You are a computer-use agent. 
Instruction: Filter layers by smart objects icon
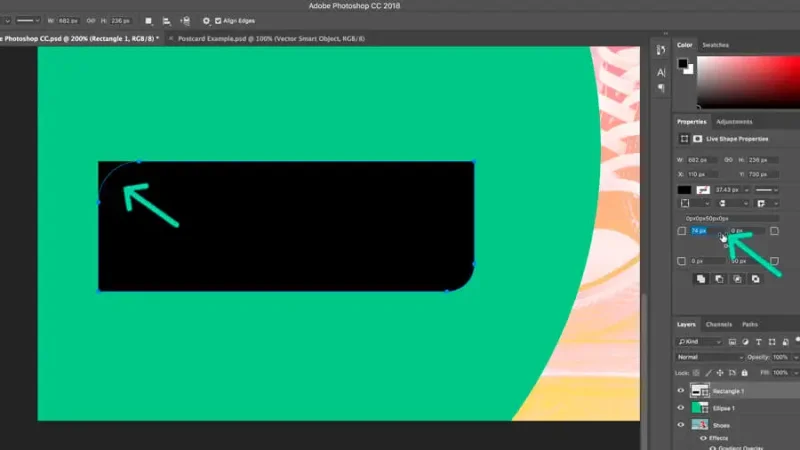(785, 342)
